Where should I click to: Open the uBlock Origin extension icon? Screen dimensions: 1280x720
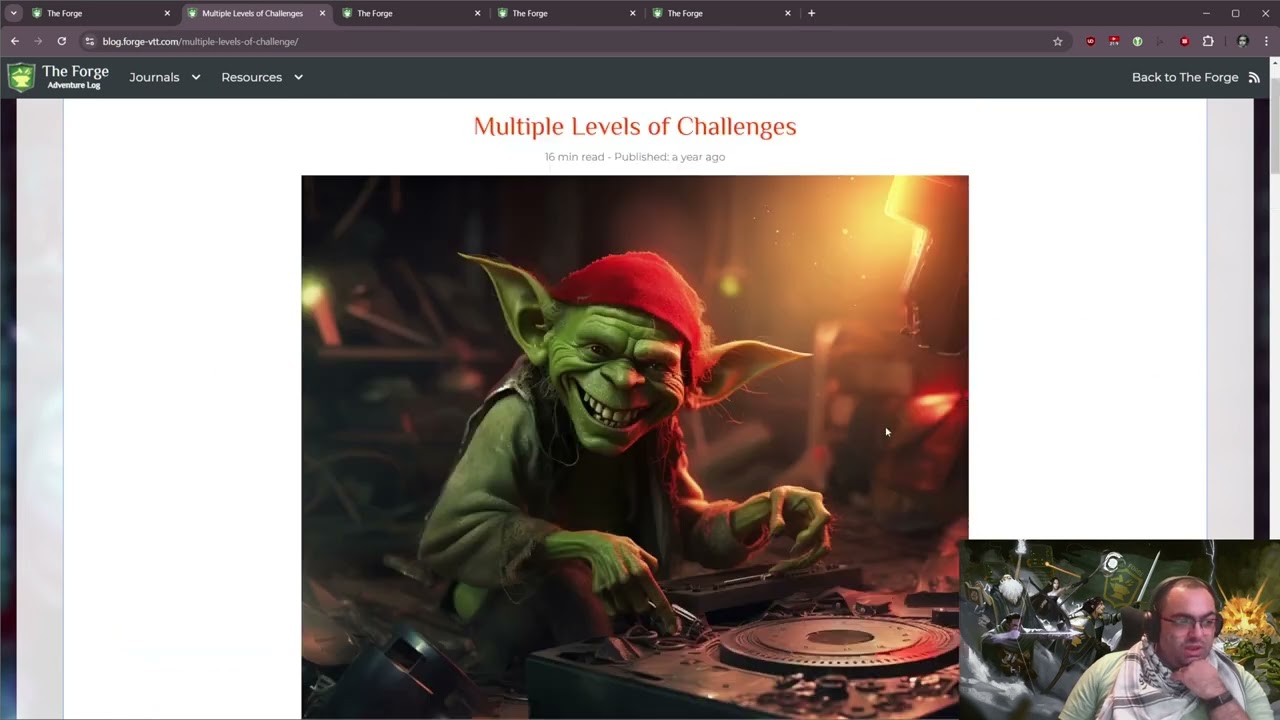pos(1090,41)
